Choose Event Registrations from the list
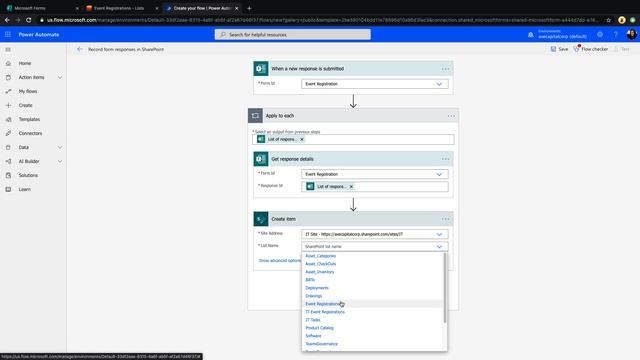The height and width of the screenshot is (360, 640). point(373,304)
